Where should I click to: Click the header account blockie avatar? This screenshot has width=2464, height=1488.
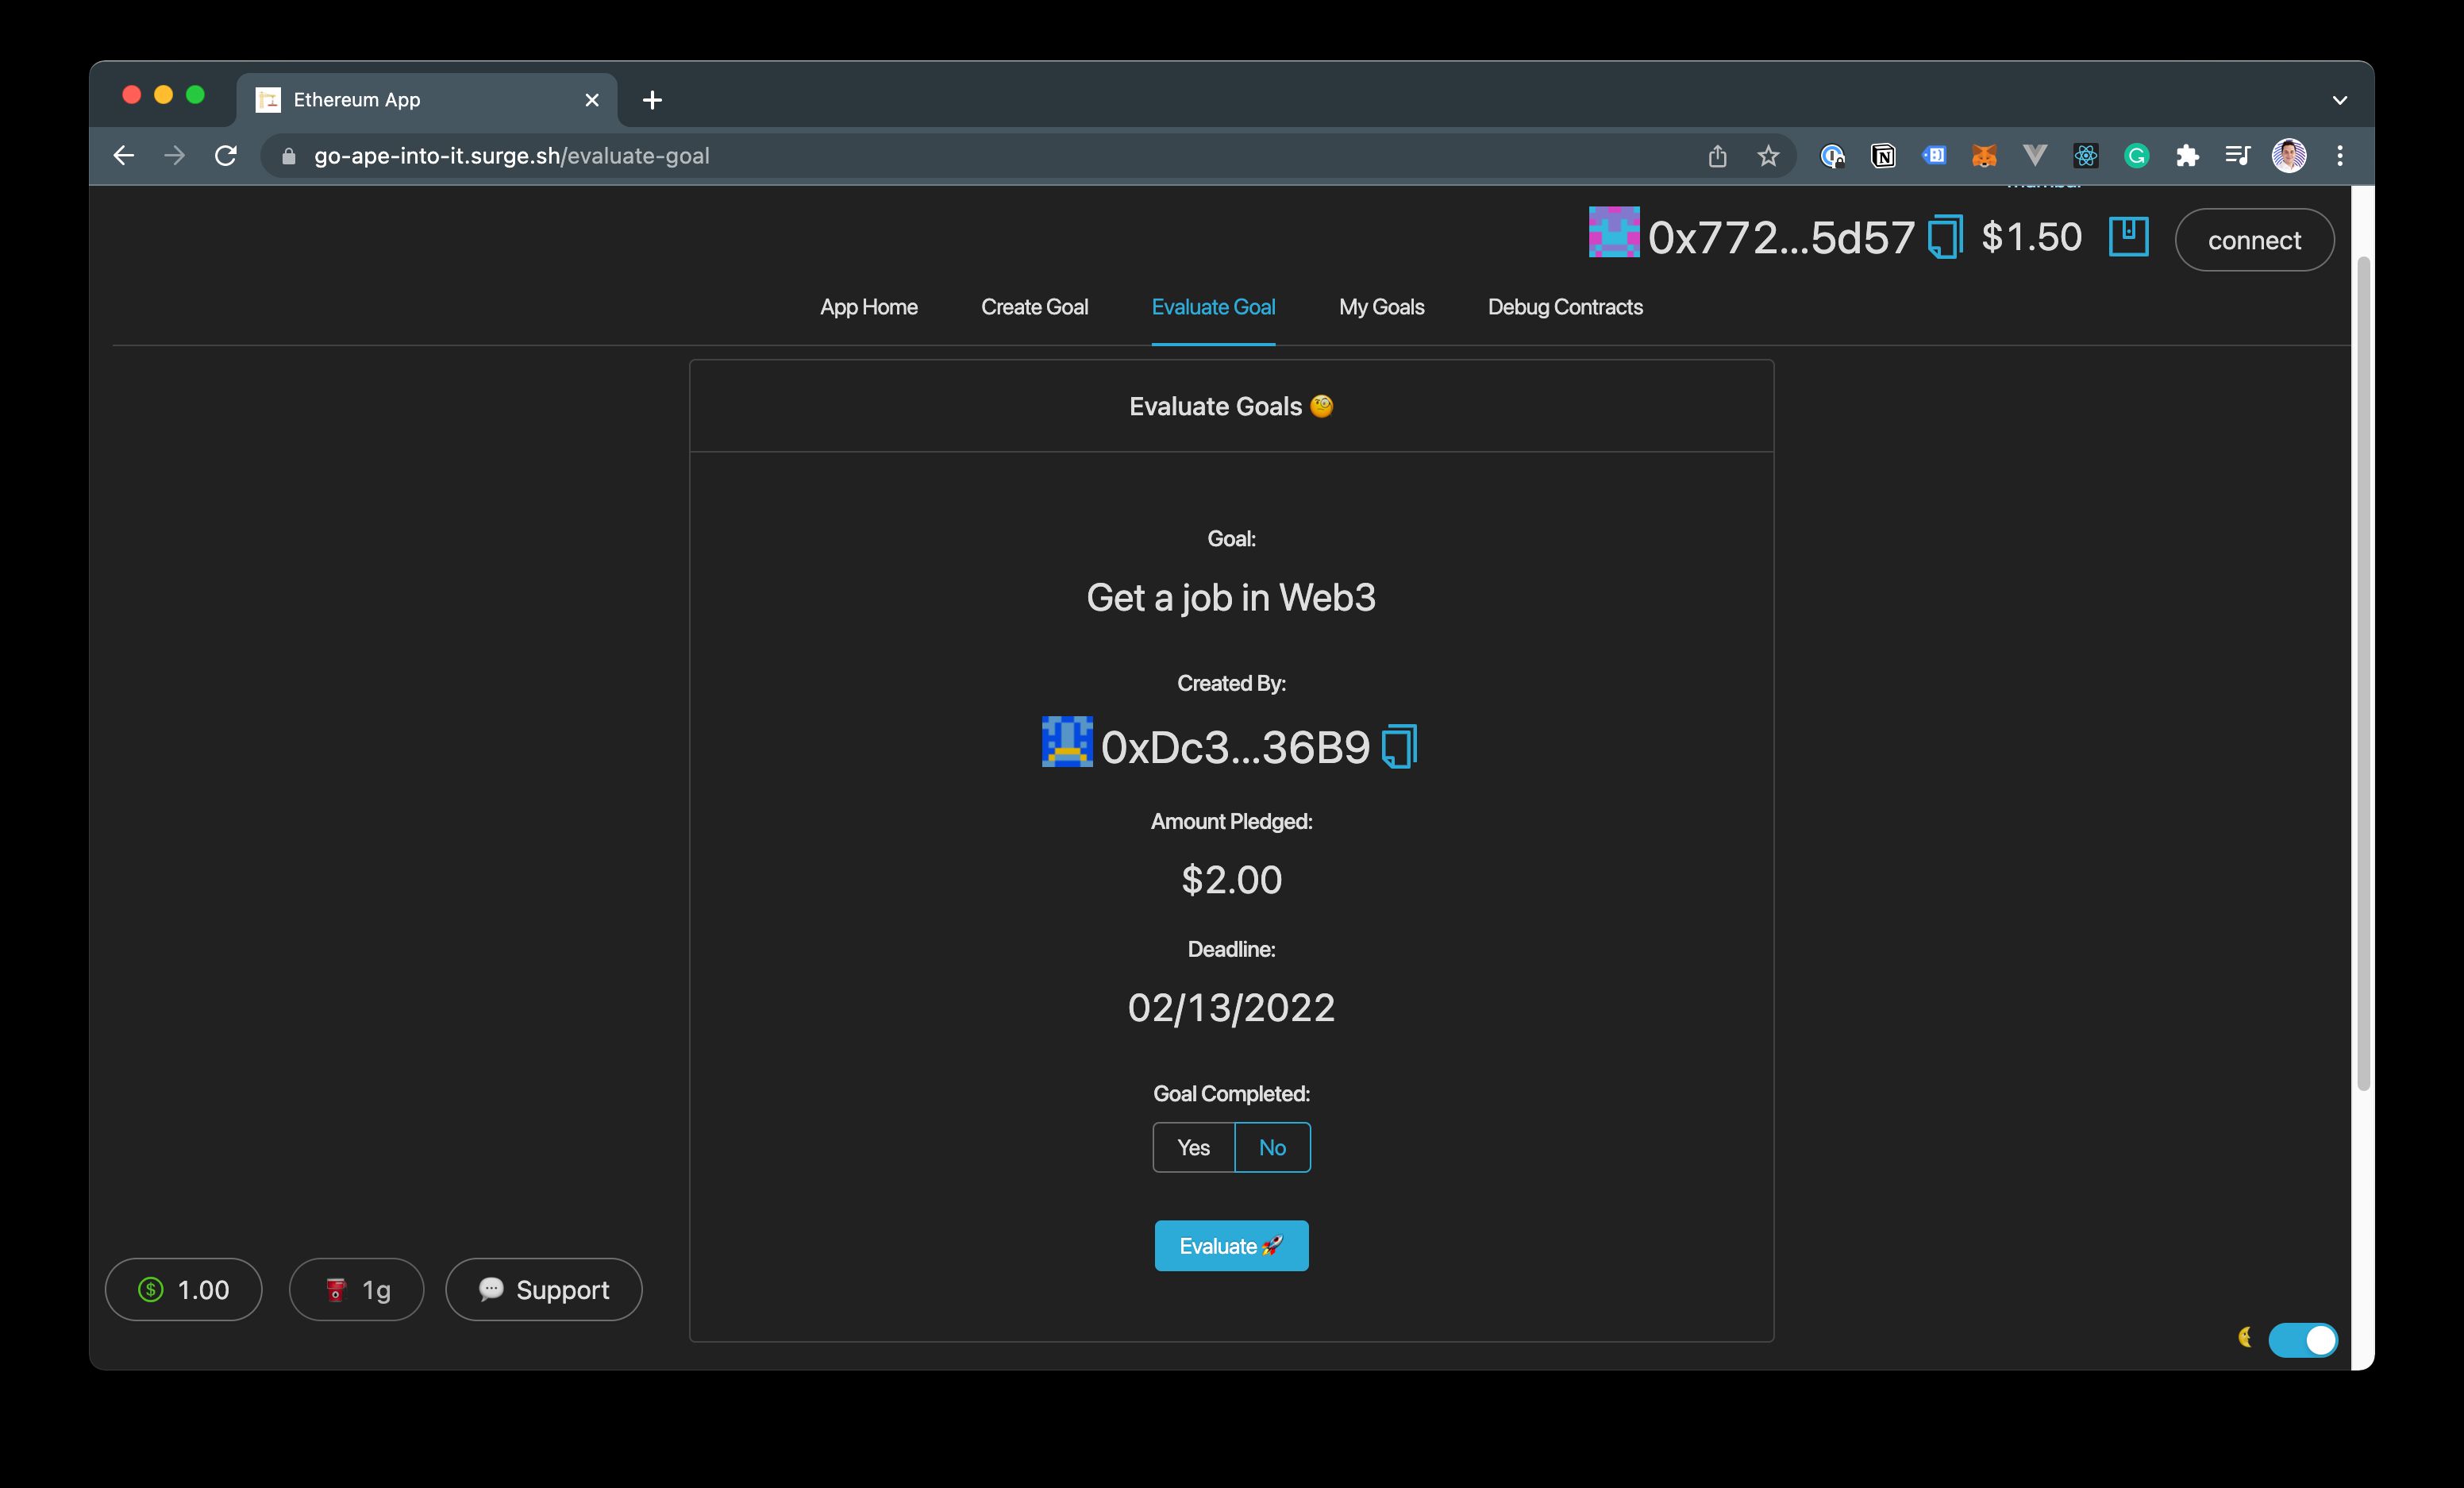point(1614,232)
